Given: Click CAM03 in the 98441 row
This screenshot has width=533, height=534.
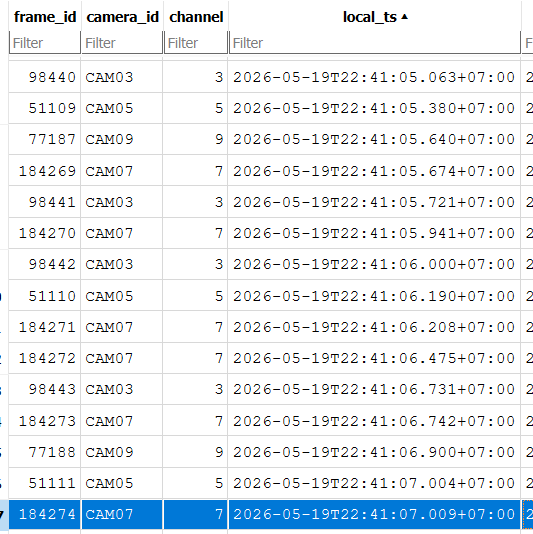Looking at the screenshot, I should [109, 202].
